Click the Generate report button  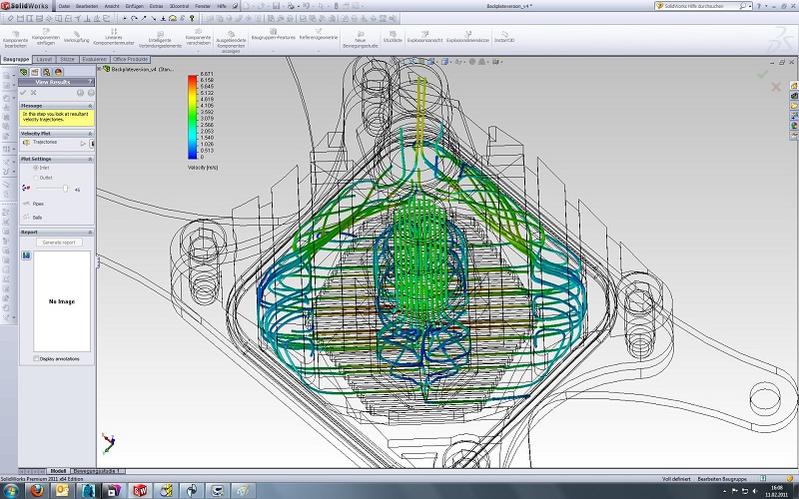pyautogui.click(x=59, y=243)
